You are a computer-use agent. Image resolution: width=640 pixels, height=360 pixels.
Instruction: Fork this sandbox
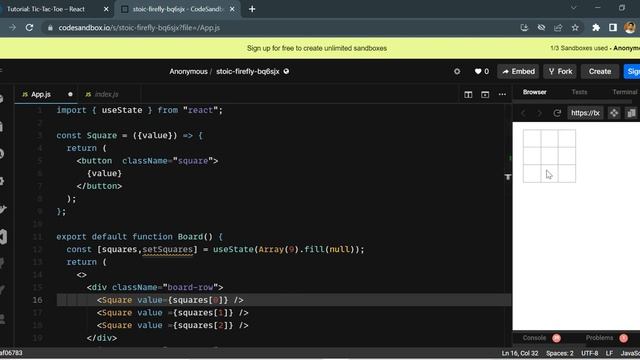(560, 71)
